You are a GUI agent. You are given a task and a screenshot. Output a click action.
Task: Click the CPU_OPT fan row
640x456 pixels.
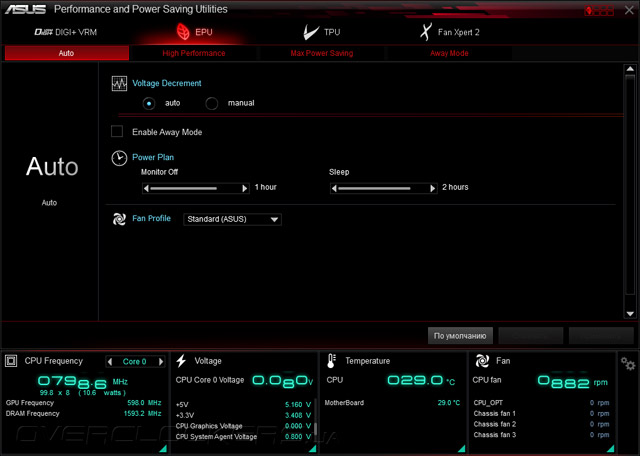[541, 403]
